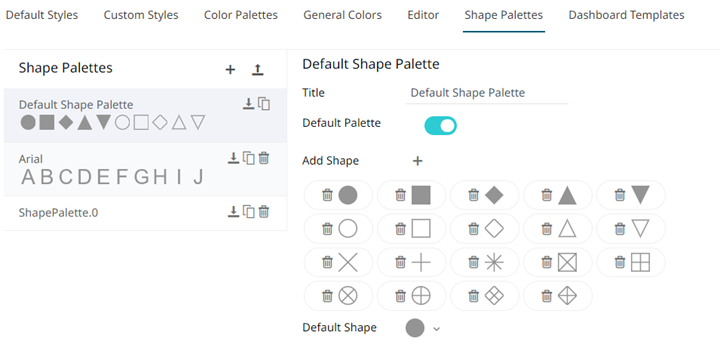This screenshot has height=360, width=720.
Task: Remove the filled circle shape
Action: tap(327, 195)
